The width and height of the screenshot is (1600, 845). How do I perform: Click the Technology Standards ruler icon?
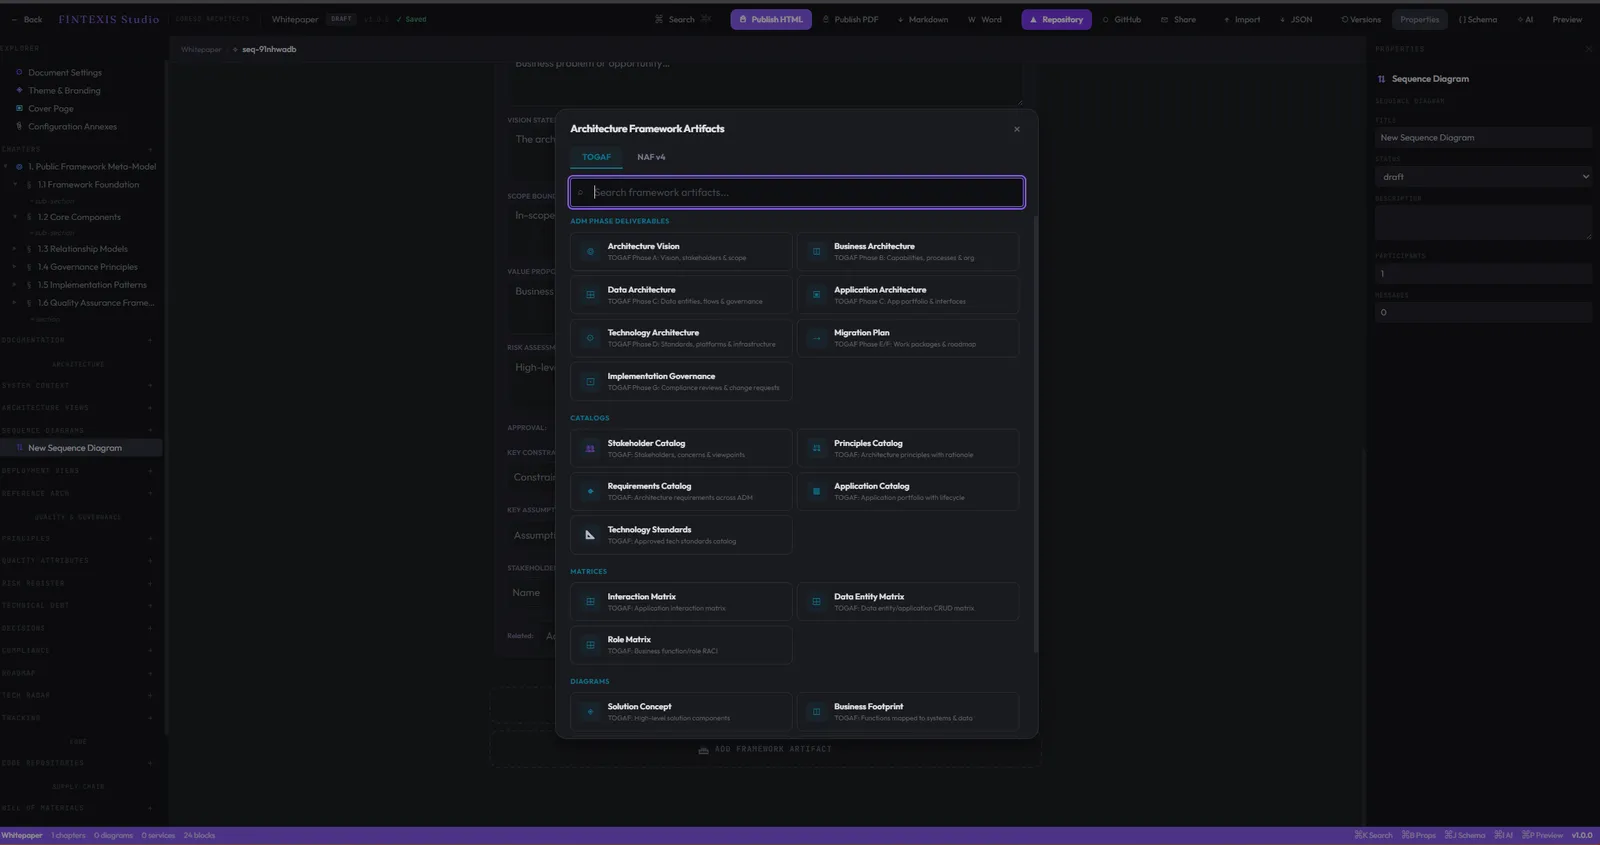tap(590, 535)
